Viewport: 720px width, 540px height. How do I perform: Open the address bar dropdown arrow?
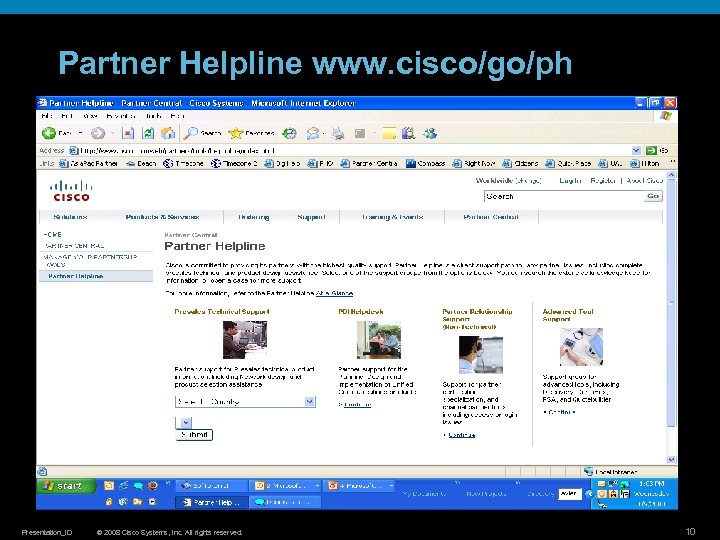(636, 150)
